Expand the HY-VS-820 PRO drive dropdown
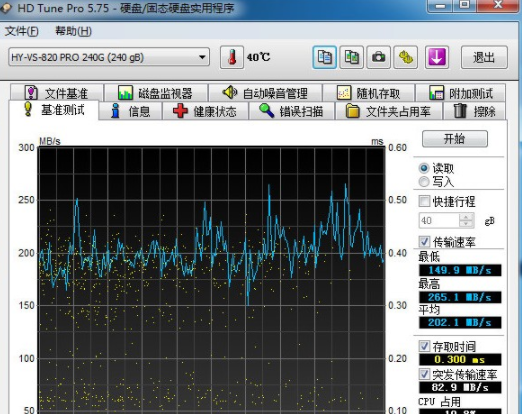 109,57
